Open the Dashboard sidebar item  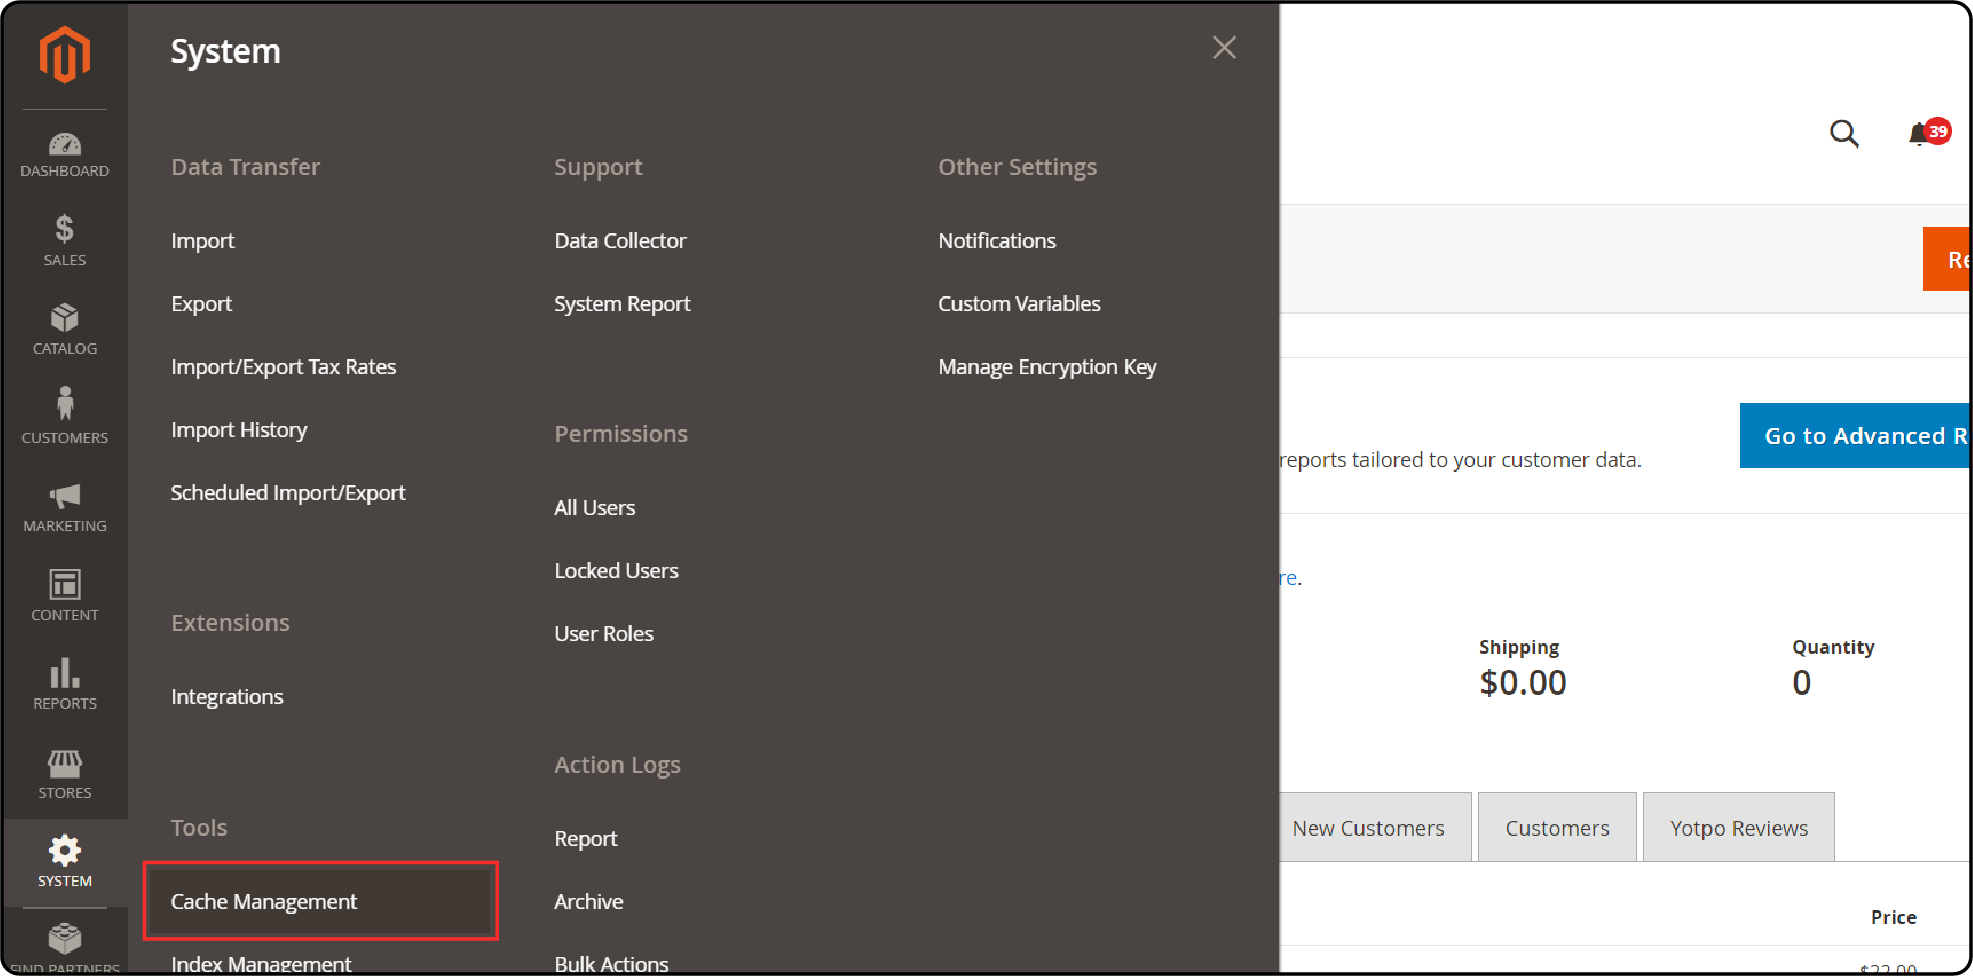(x=65, y=155)
